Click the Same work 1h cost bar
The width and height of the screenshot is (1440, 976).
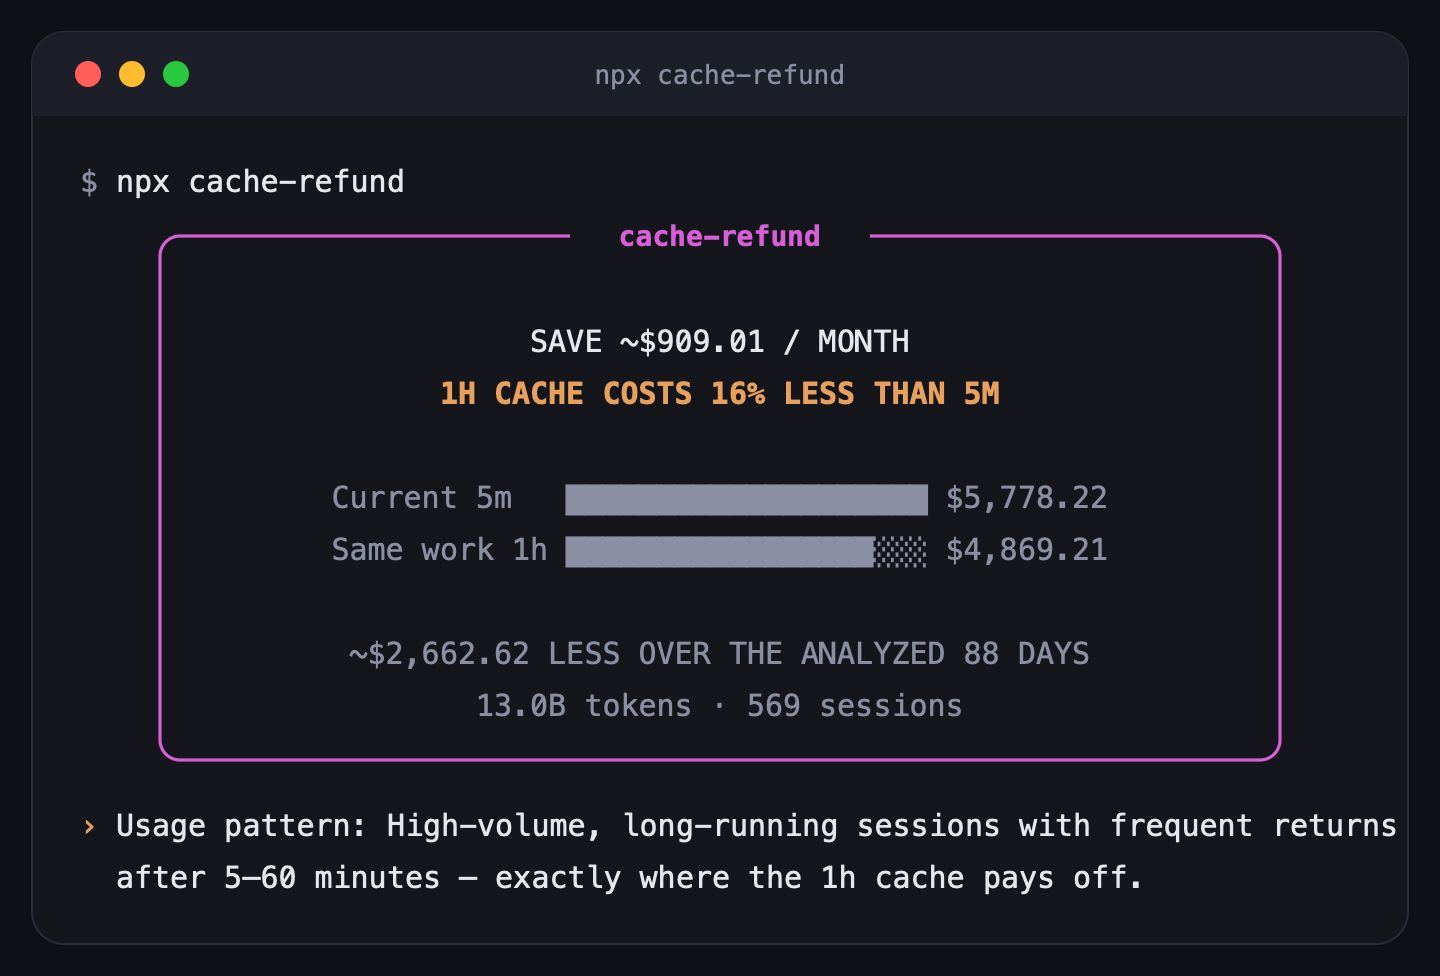pyautogui.click(x=746, y=551)
